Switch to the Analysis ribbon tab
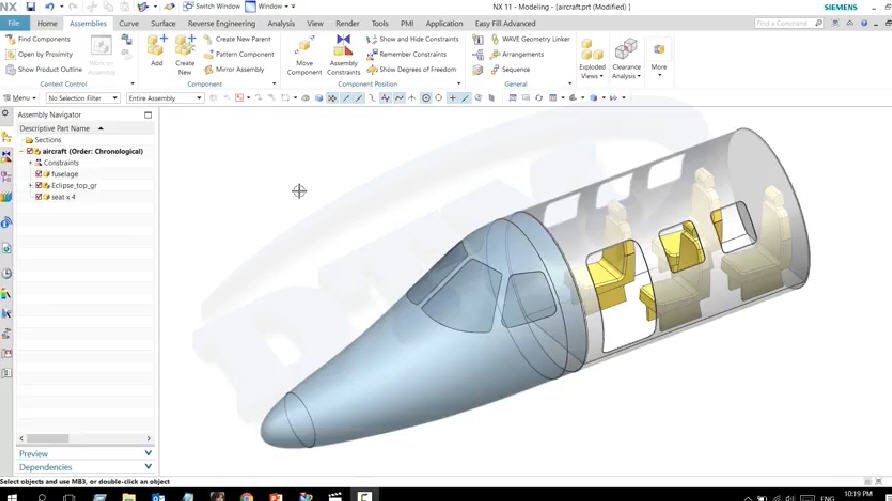The height and width of the screenshot is (501, 892). [281, 23]
